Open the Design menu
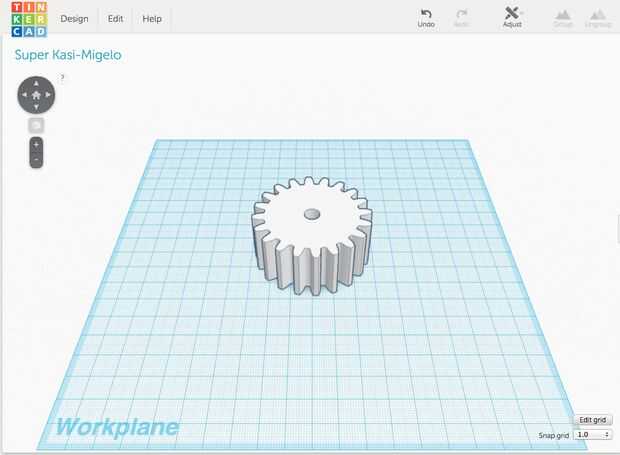The width and height of the screenshot is (620, 455). [74, 19]
